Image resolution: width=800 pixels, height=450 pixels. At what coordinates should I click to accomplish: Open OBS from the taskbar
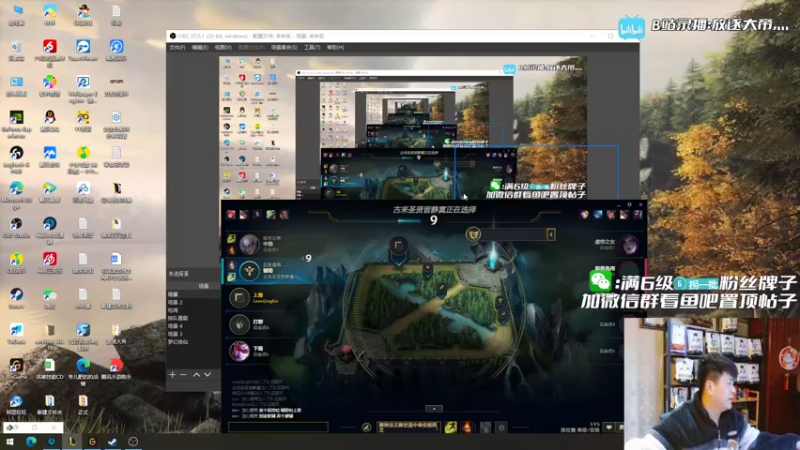(x=133, y=442)
